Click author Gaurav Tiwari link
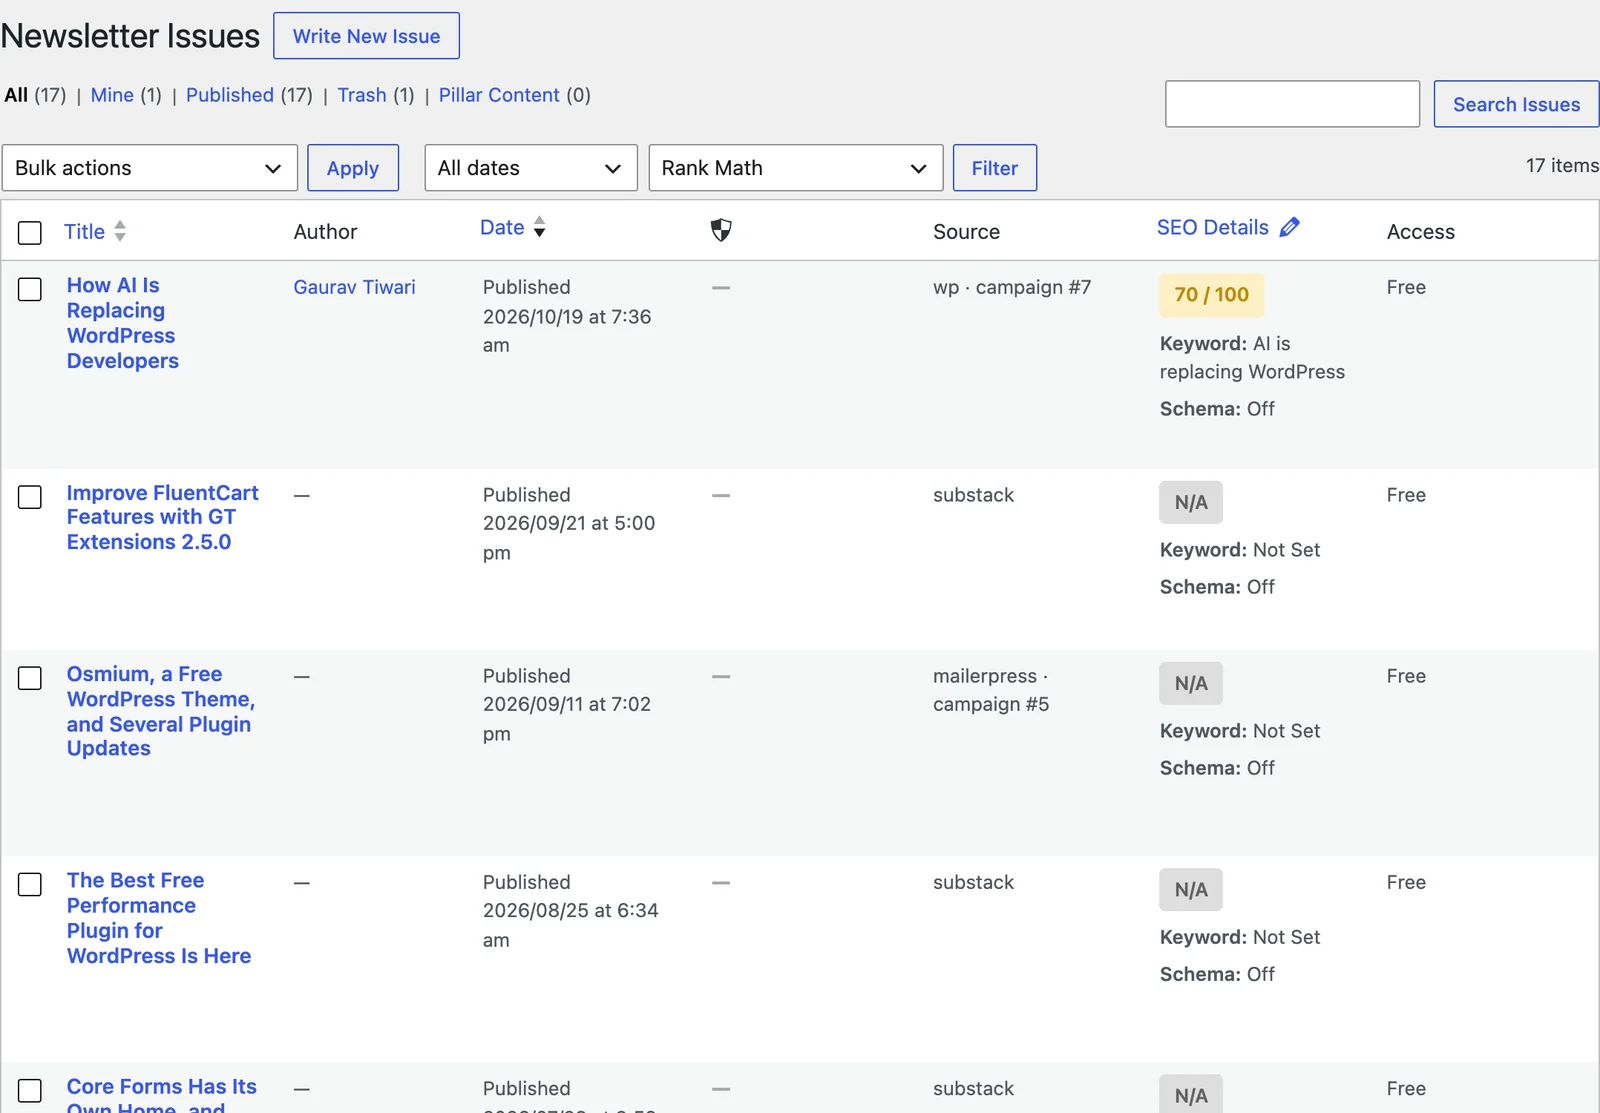The width and height of the screenshot is (1600, 1113). [354, 287]
